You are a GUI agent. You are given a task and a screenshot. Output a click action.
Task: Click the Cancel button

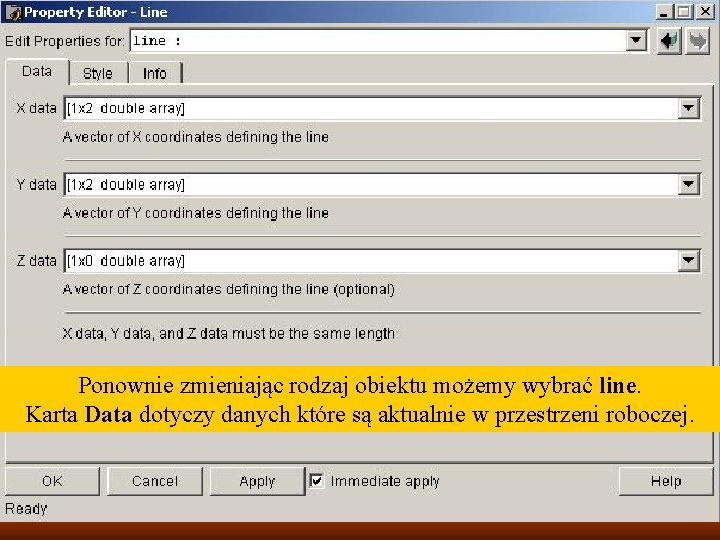[x=155, y=481]
